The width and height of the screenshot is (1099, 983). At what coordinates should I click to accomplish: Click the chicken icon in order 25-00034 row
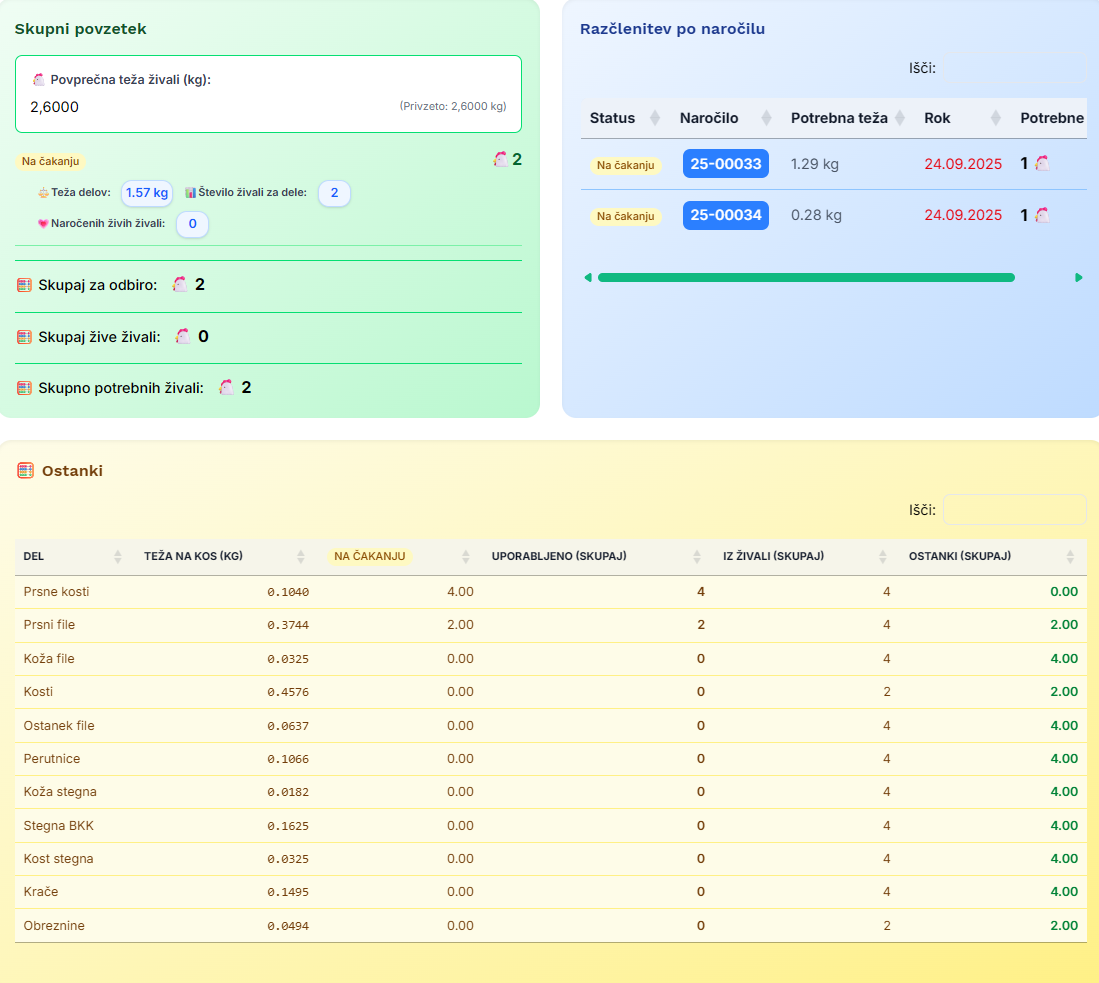[1042, 215]
